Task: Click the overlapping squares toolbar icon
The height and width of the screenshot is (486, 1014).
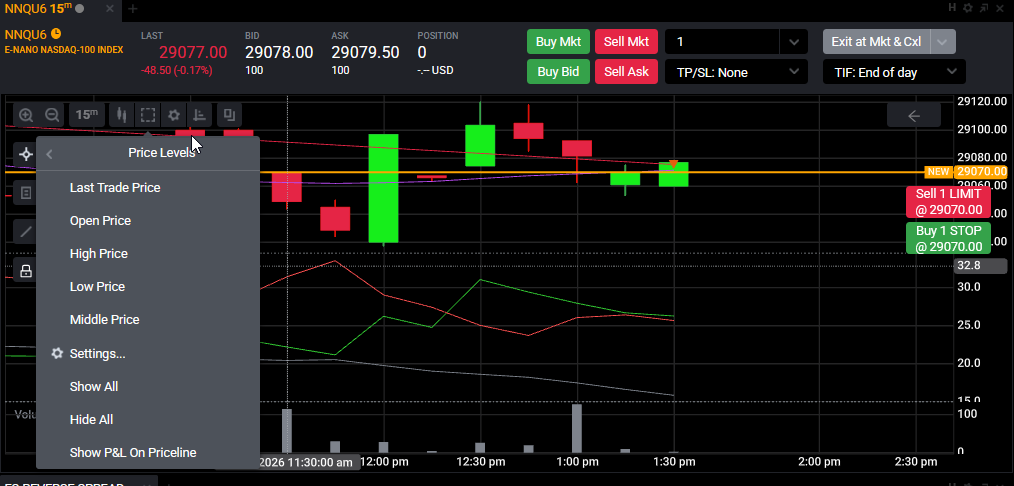Action: pyautogui.click(x=229, y=115)
